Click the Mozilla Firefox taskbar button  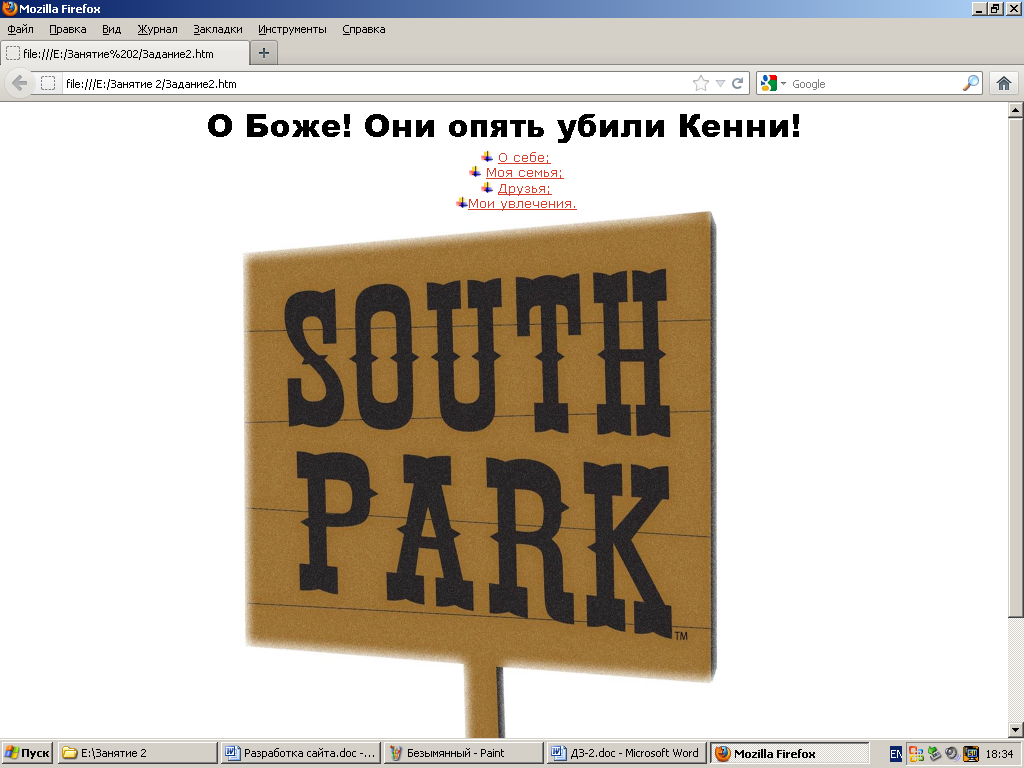coord(789,753)
